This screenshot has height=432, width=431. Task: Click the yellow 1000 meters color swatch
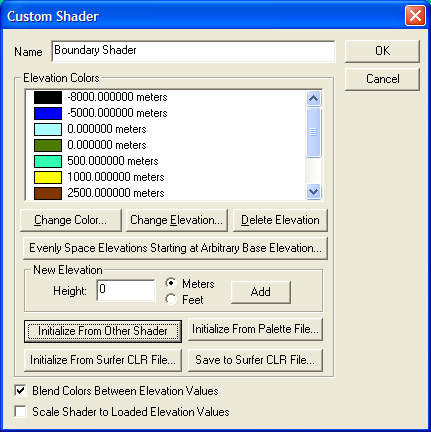pyautogui.click(x=48, y=177)
